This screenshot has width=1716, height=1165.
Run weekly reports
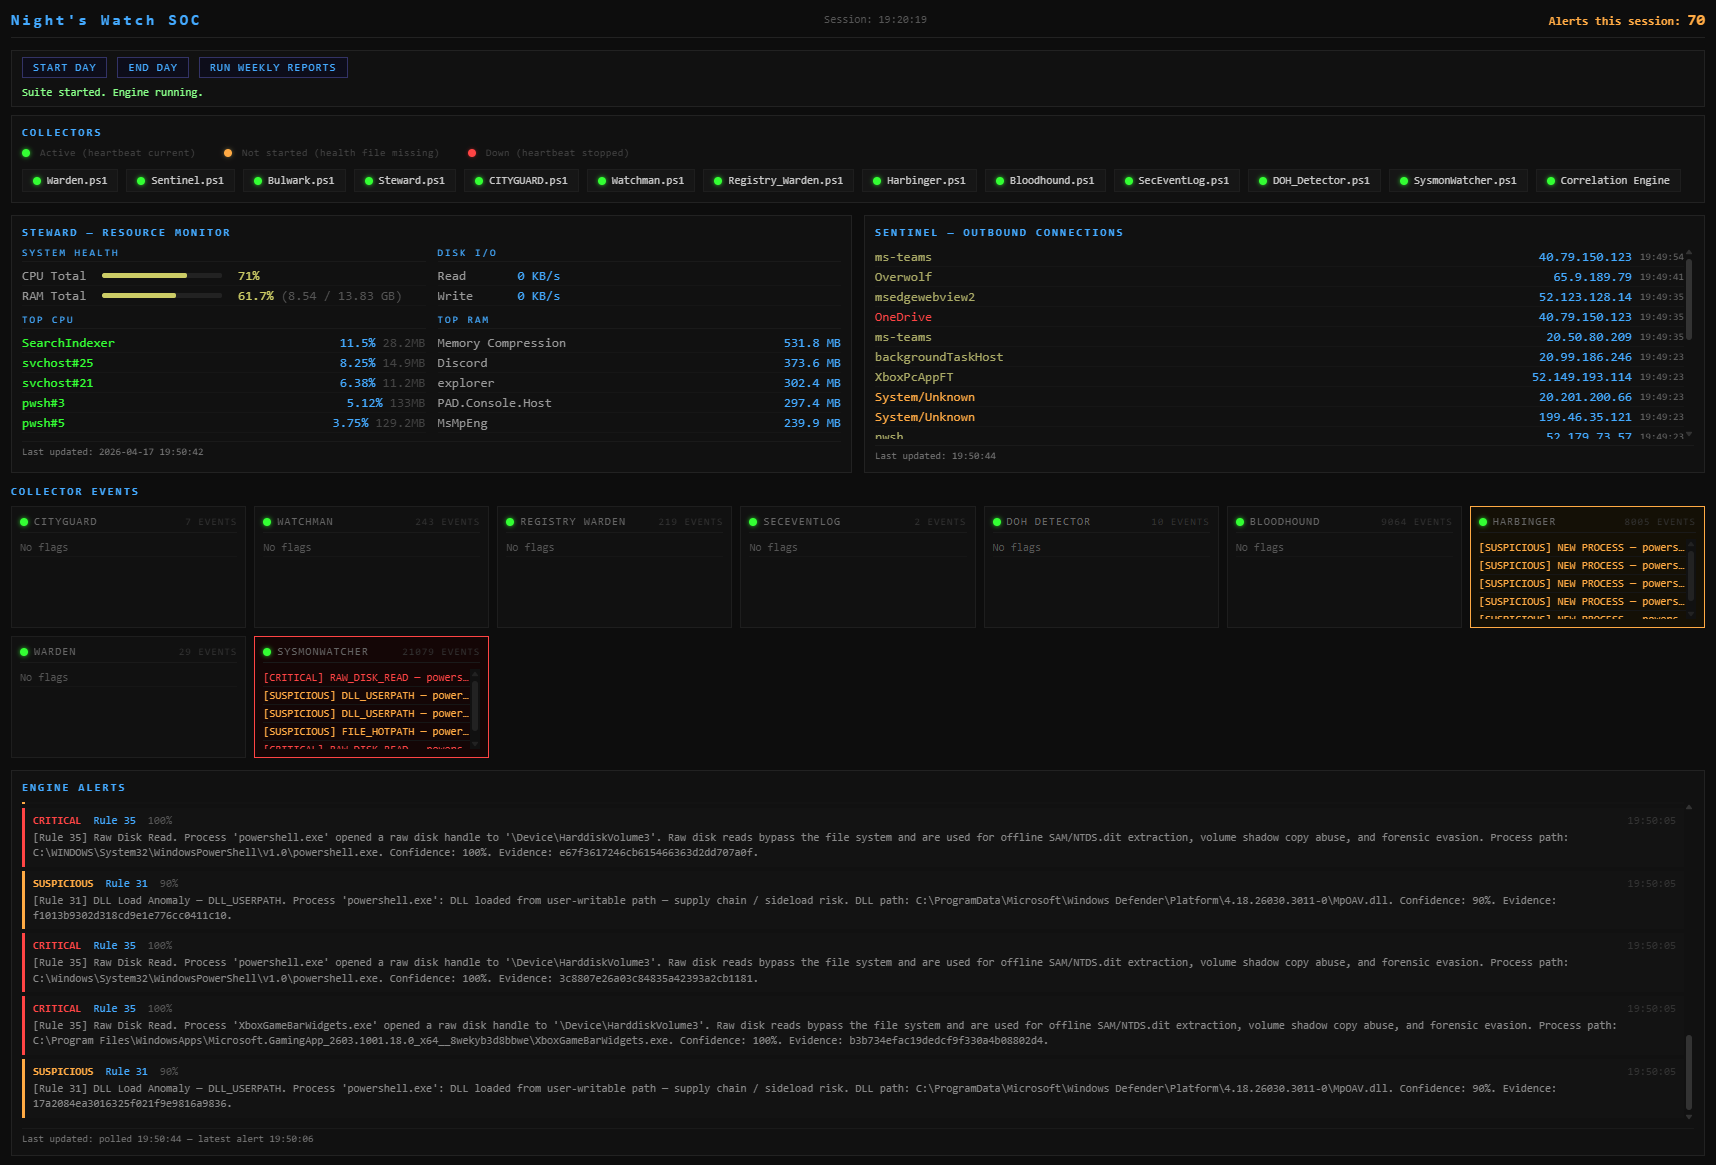click(273, 68)
